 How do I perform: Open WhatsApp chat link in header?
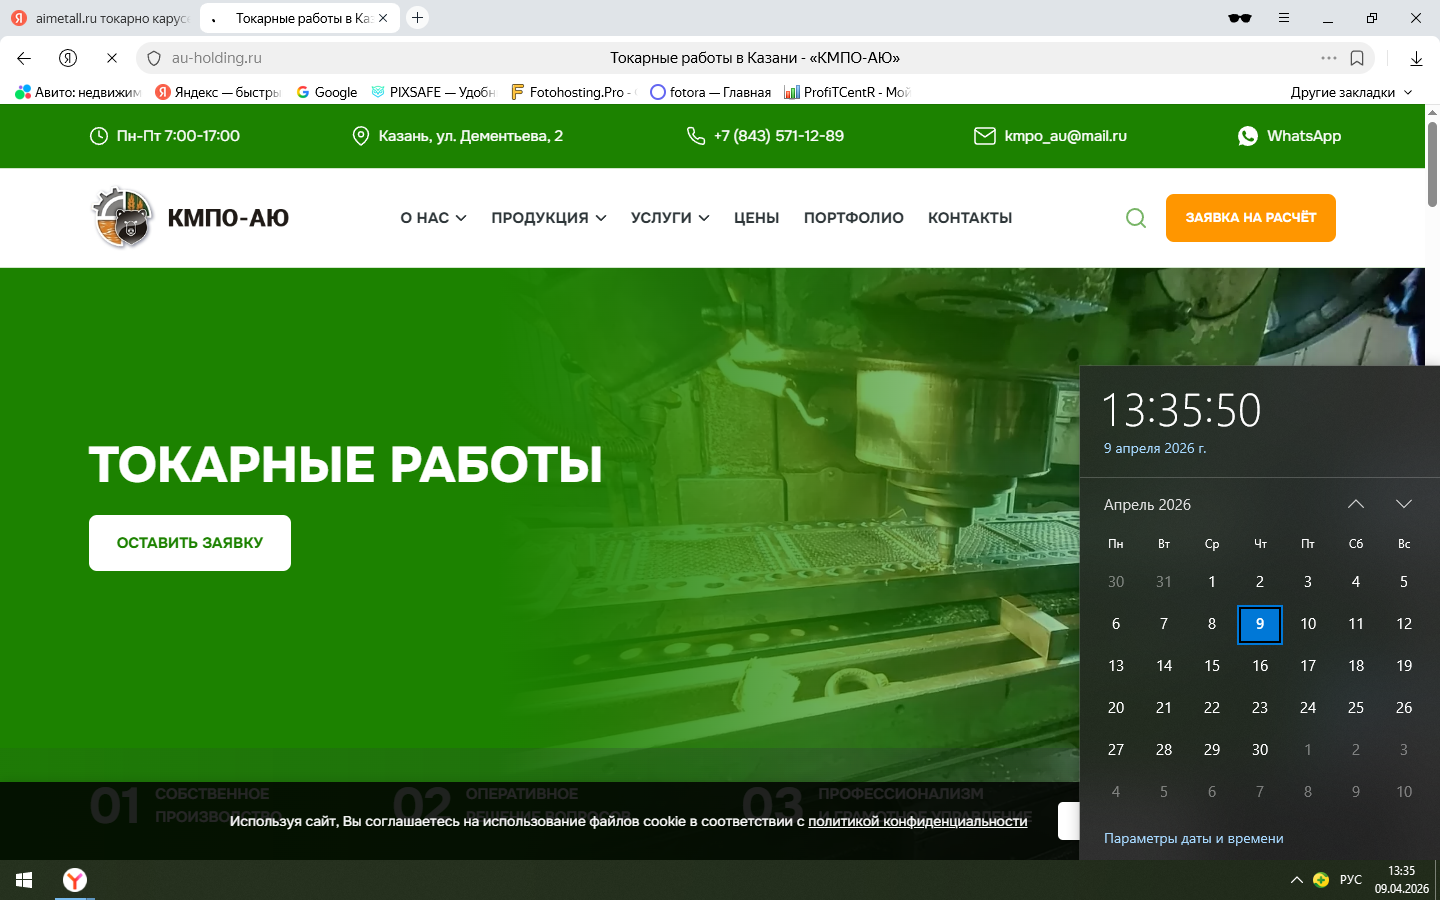[1290, 136]
